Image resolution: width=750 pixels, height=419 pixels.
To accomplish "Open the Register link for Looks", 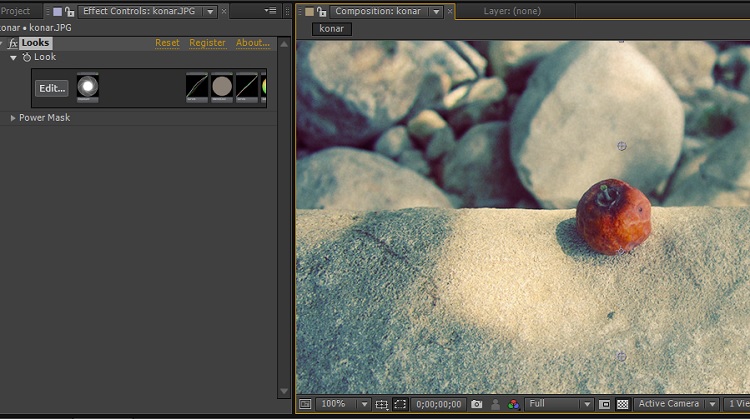I will coord(207,43).
